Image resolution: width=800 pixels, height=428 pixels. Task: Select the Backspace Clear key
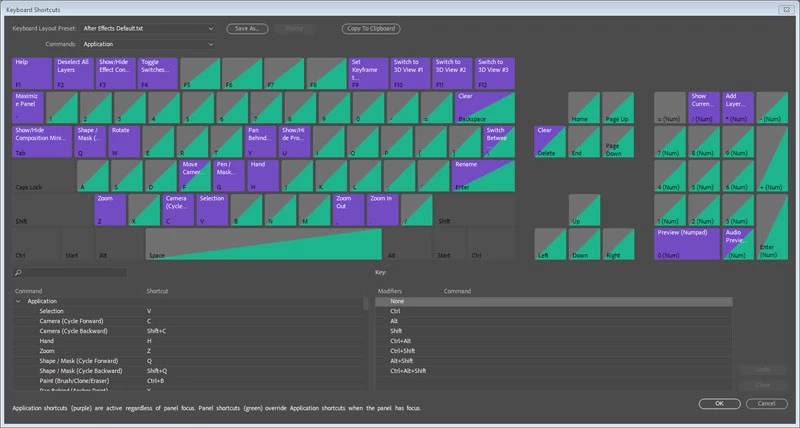point(485,108)
